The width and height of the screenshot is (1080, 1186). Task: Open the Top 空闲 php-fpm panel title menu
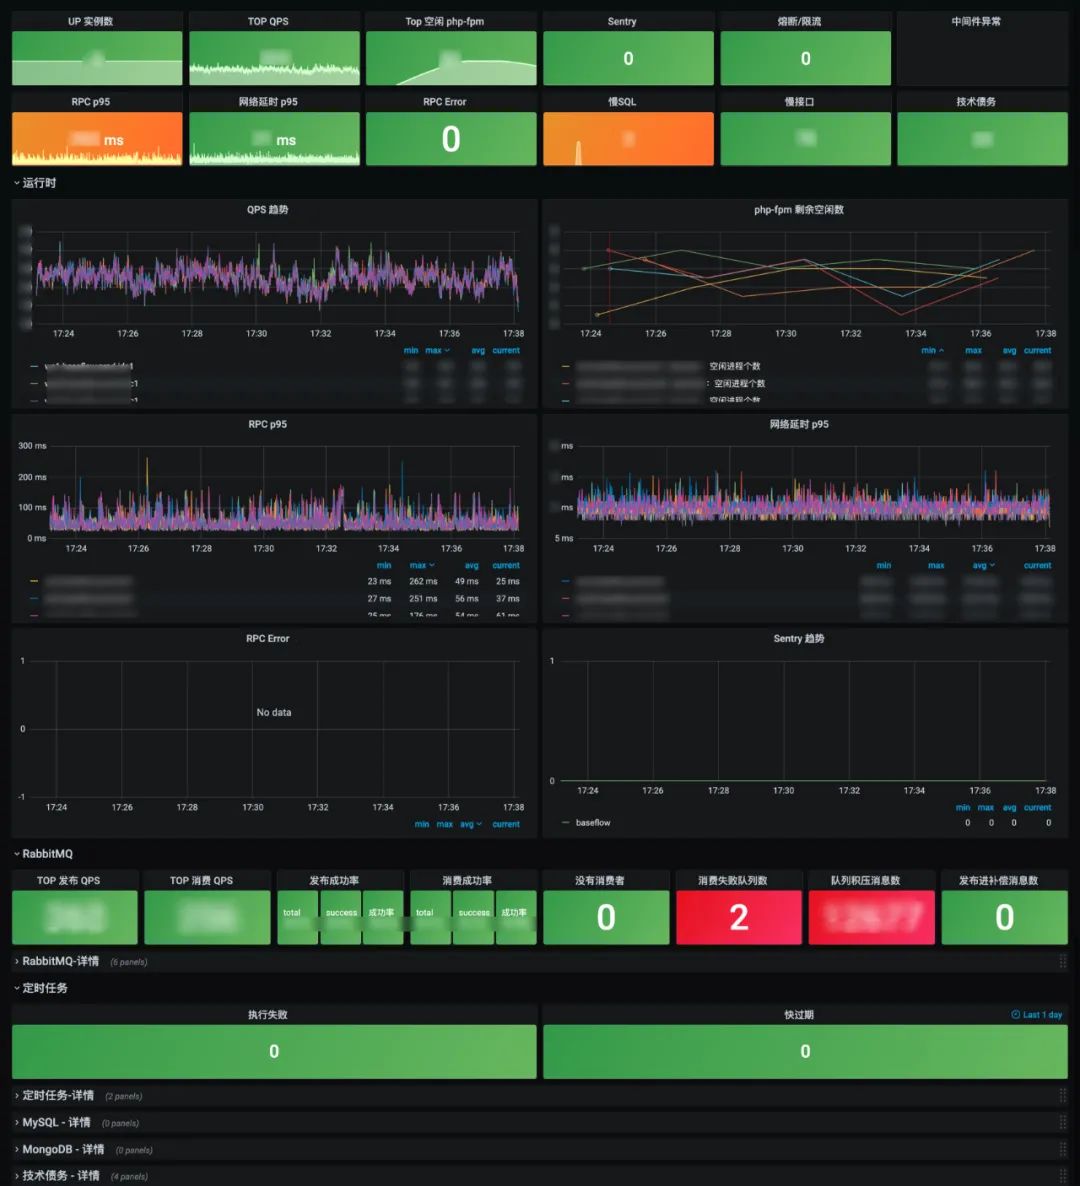[x=445, y=21]
